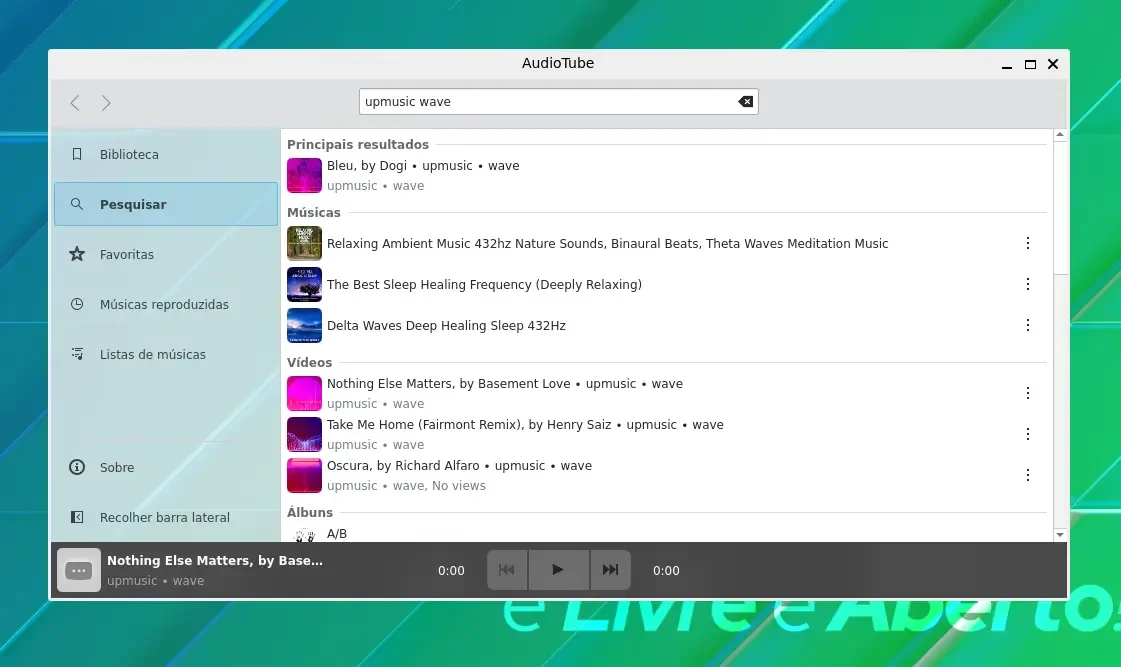1121x667 pixels.
Task: Click the collapse sidebar icon
Action: (x=77, y=517)
